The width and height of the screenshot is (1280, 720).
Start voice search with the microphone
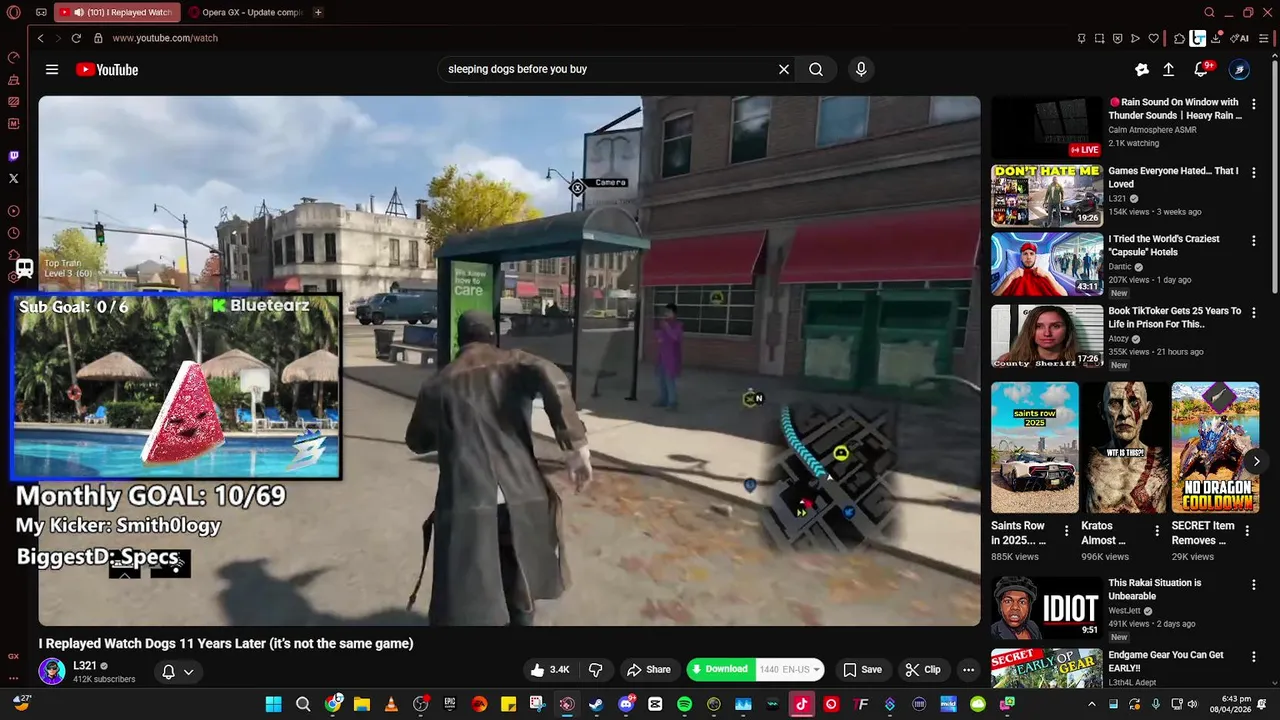pyautogui.click(x=861, y=69)
